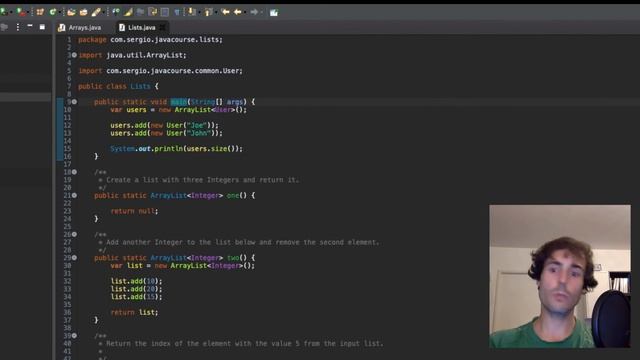Open the Run button dropdown arrow
Screen dimensions: 640x360
[11, 13]
